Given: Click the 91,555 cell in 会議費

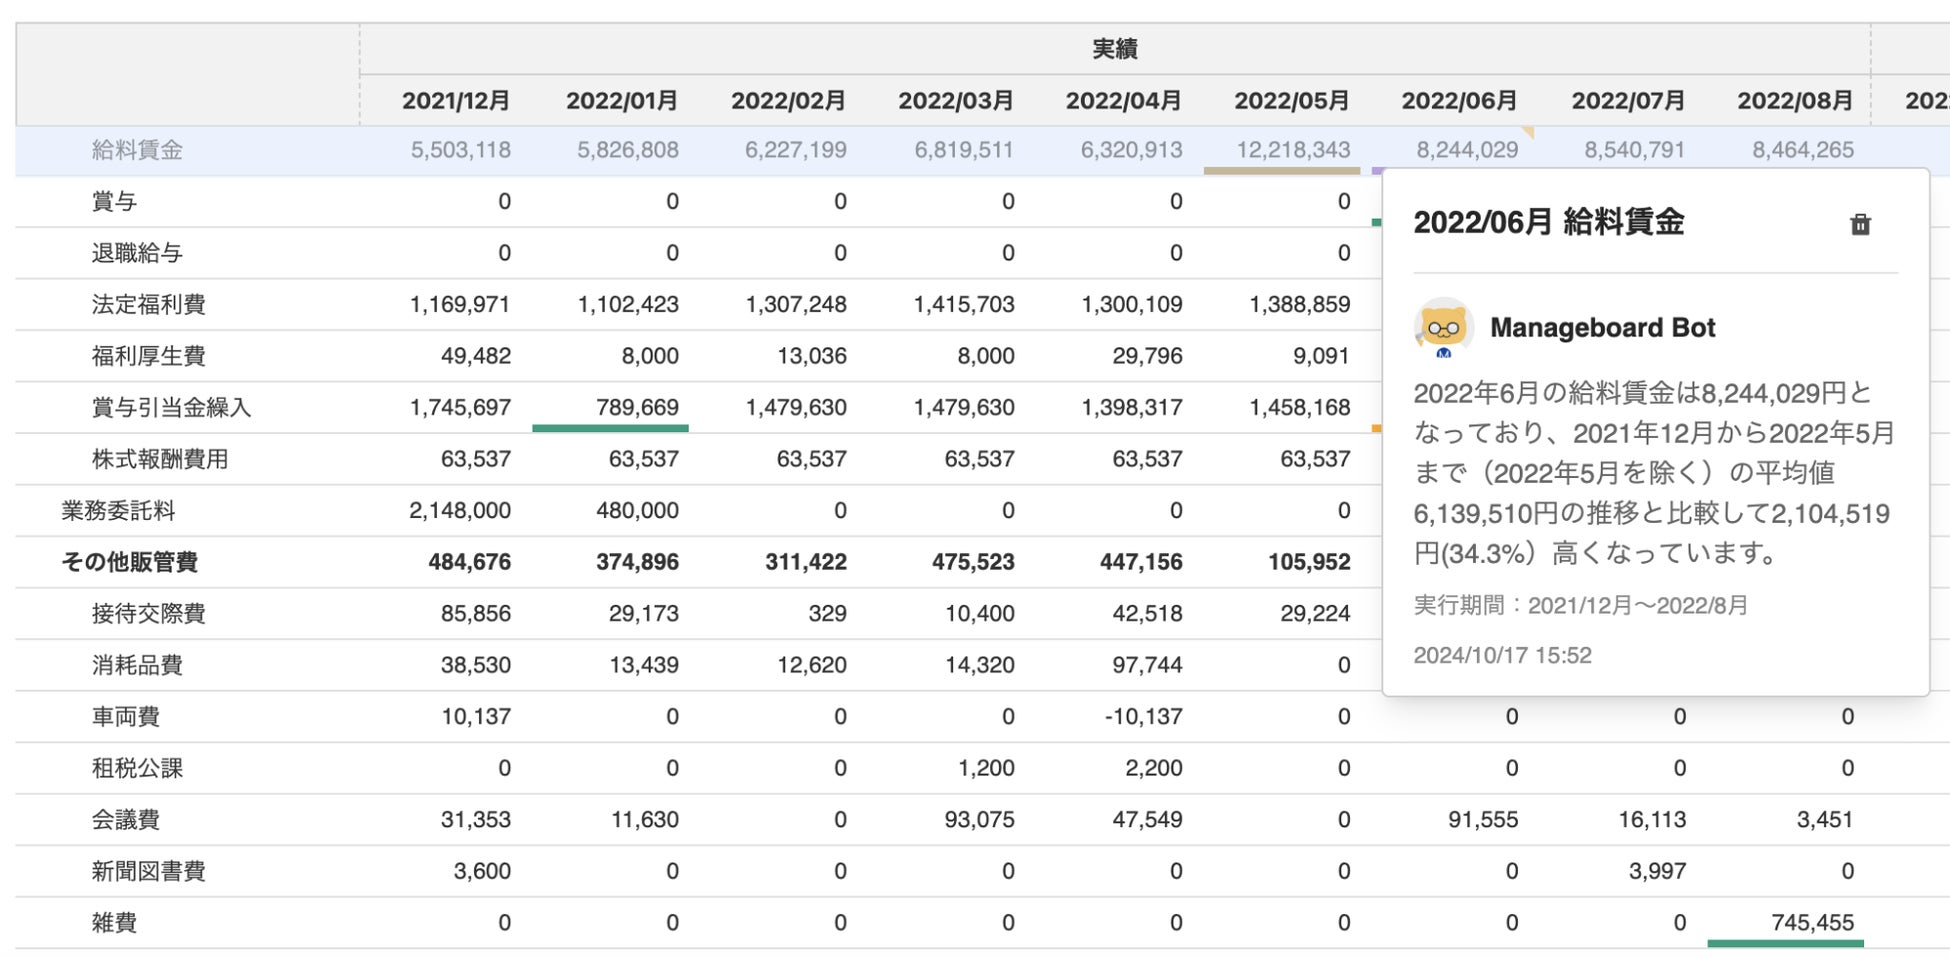Looking at the screenshot, I should coord(1482,820).
